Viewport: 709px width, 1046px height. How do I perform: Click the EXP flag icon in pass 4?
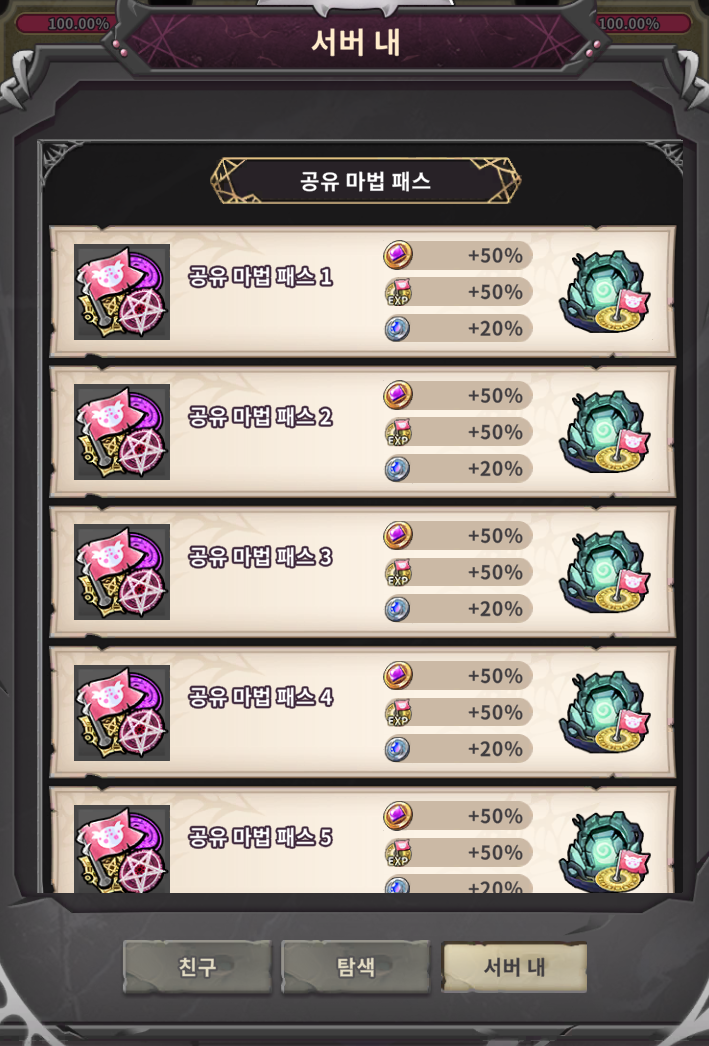[398, 712]
